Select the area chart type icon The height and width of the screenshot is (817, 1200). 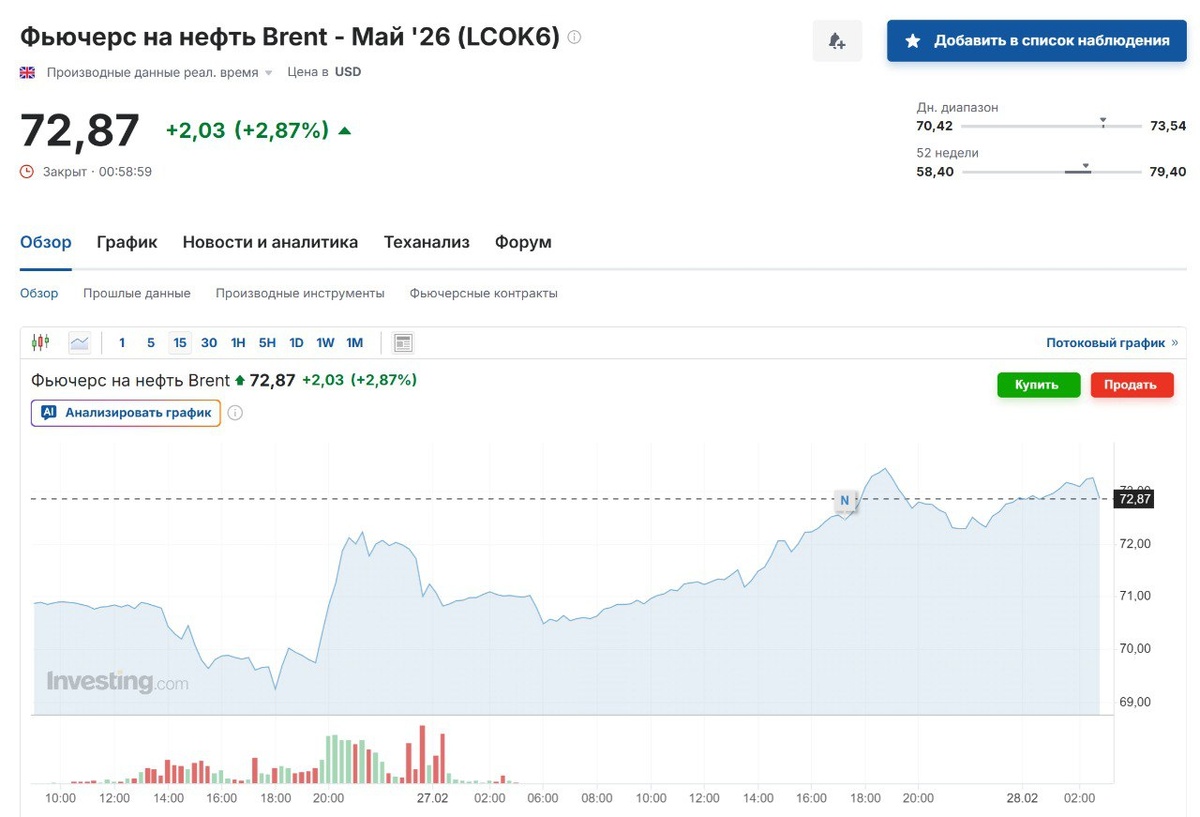[x=79, y=343]
